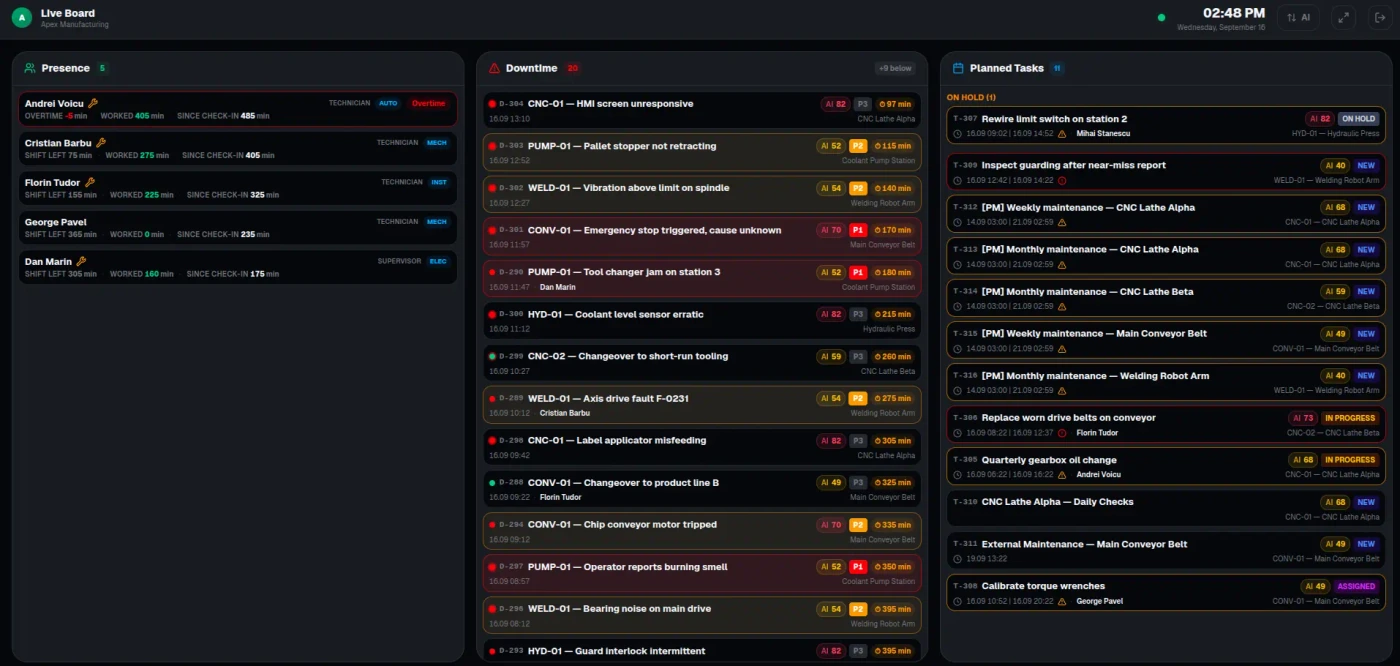Click the red status dot on D-301

(492, 230)
